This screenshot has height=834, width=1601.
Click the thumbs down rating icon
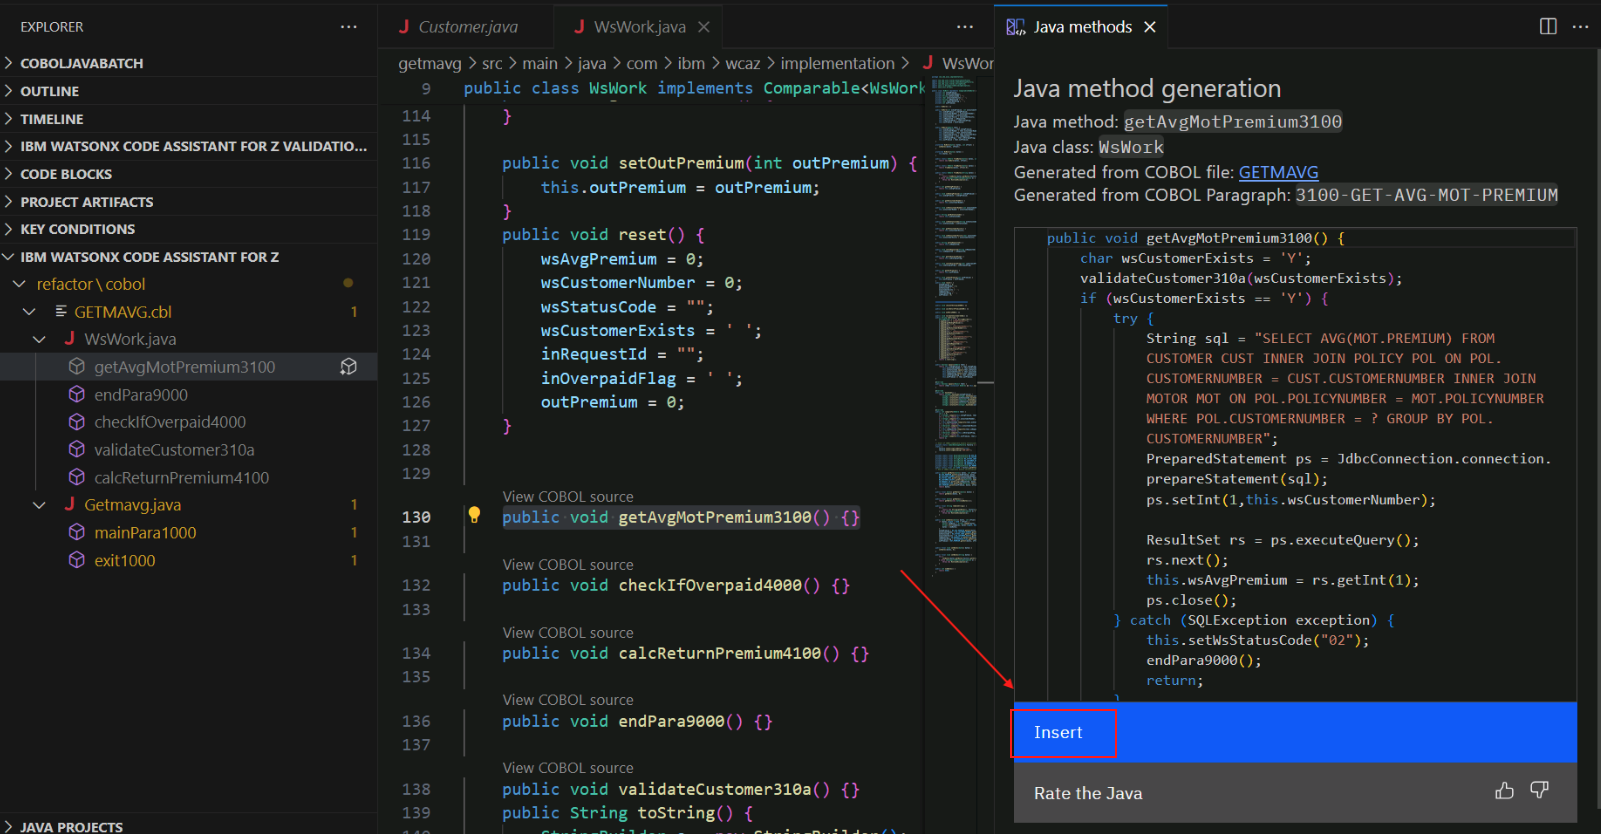pos(1539,791)
